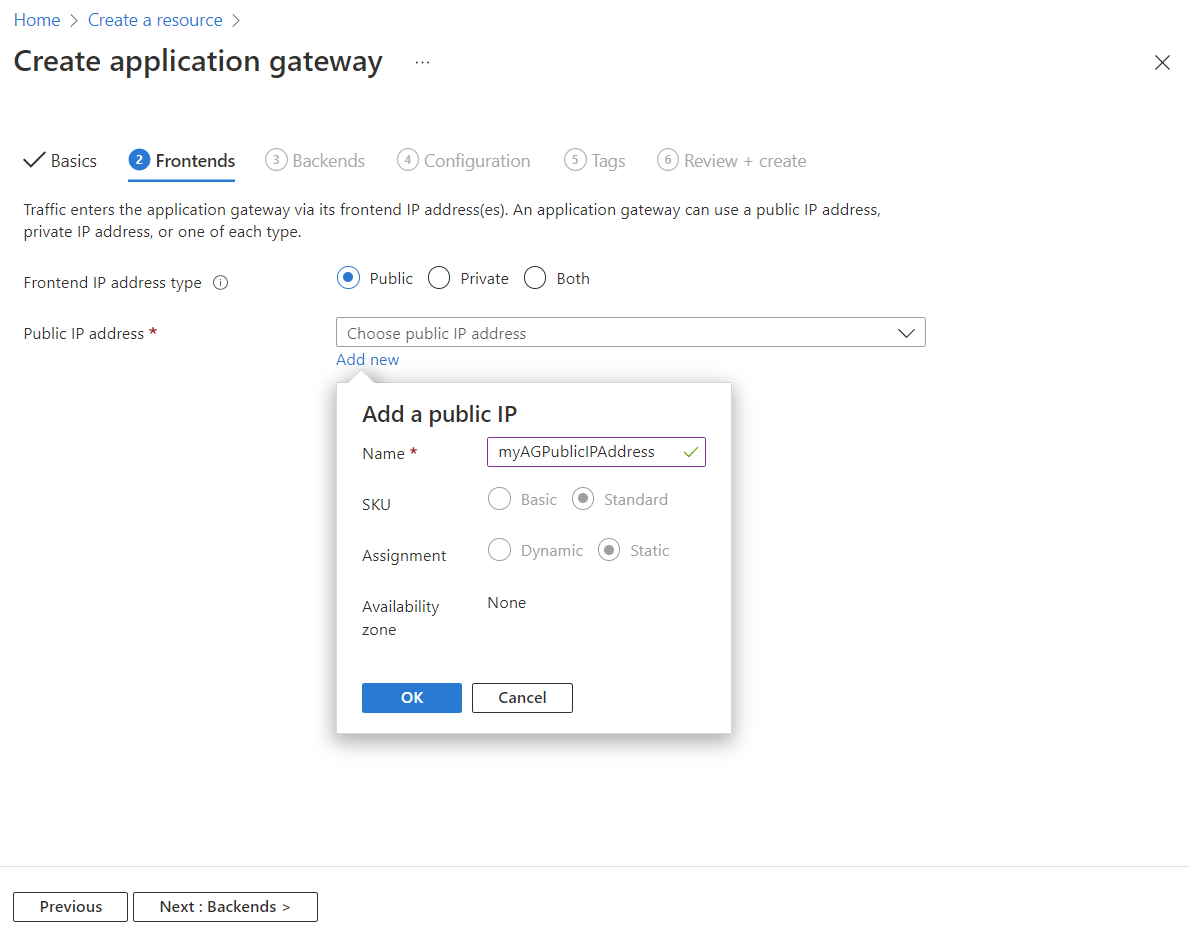Click the green validation checkmark in the Name field

point(691,451)
